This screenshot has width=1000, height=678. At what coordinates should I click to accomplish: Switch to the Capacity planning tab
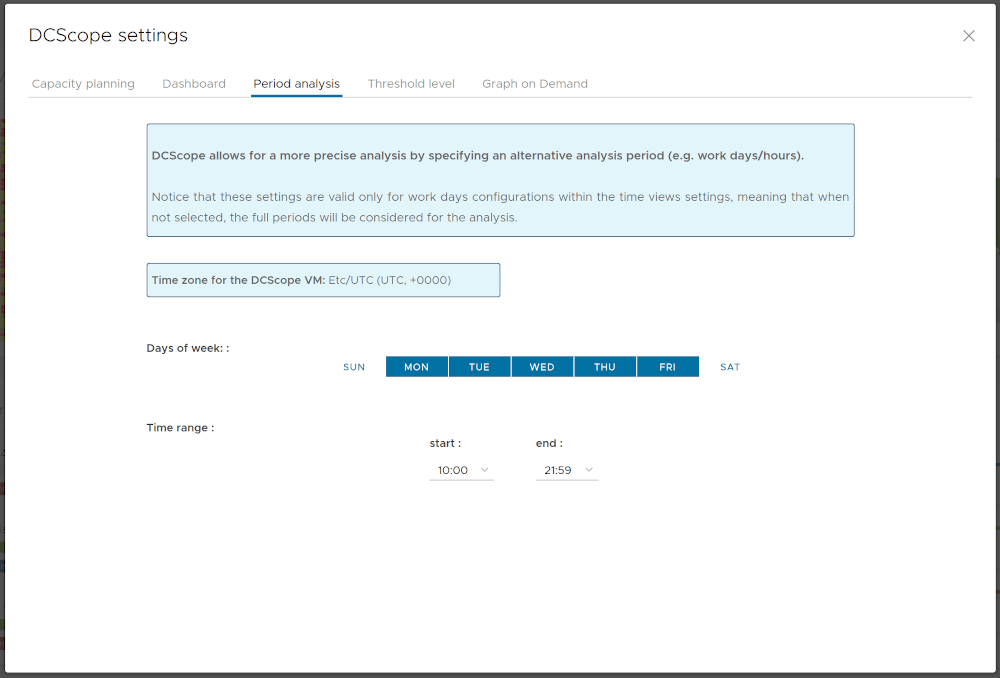pyautogui.click(x=83, y=84)
